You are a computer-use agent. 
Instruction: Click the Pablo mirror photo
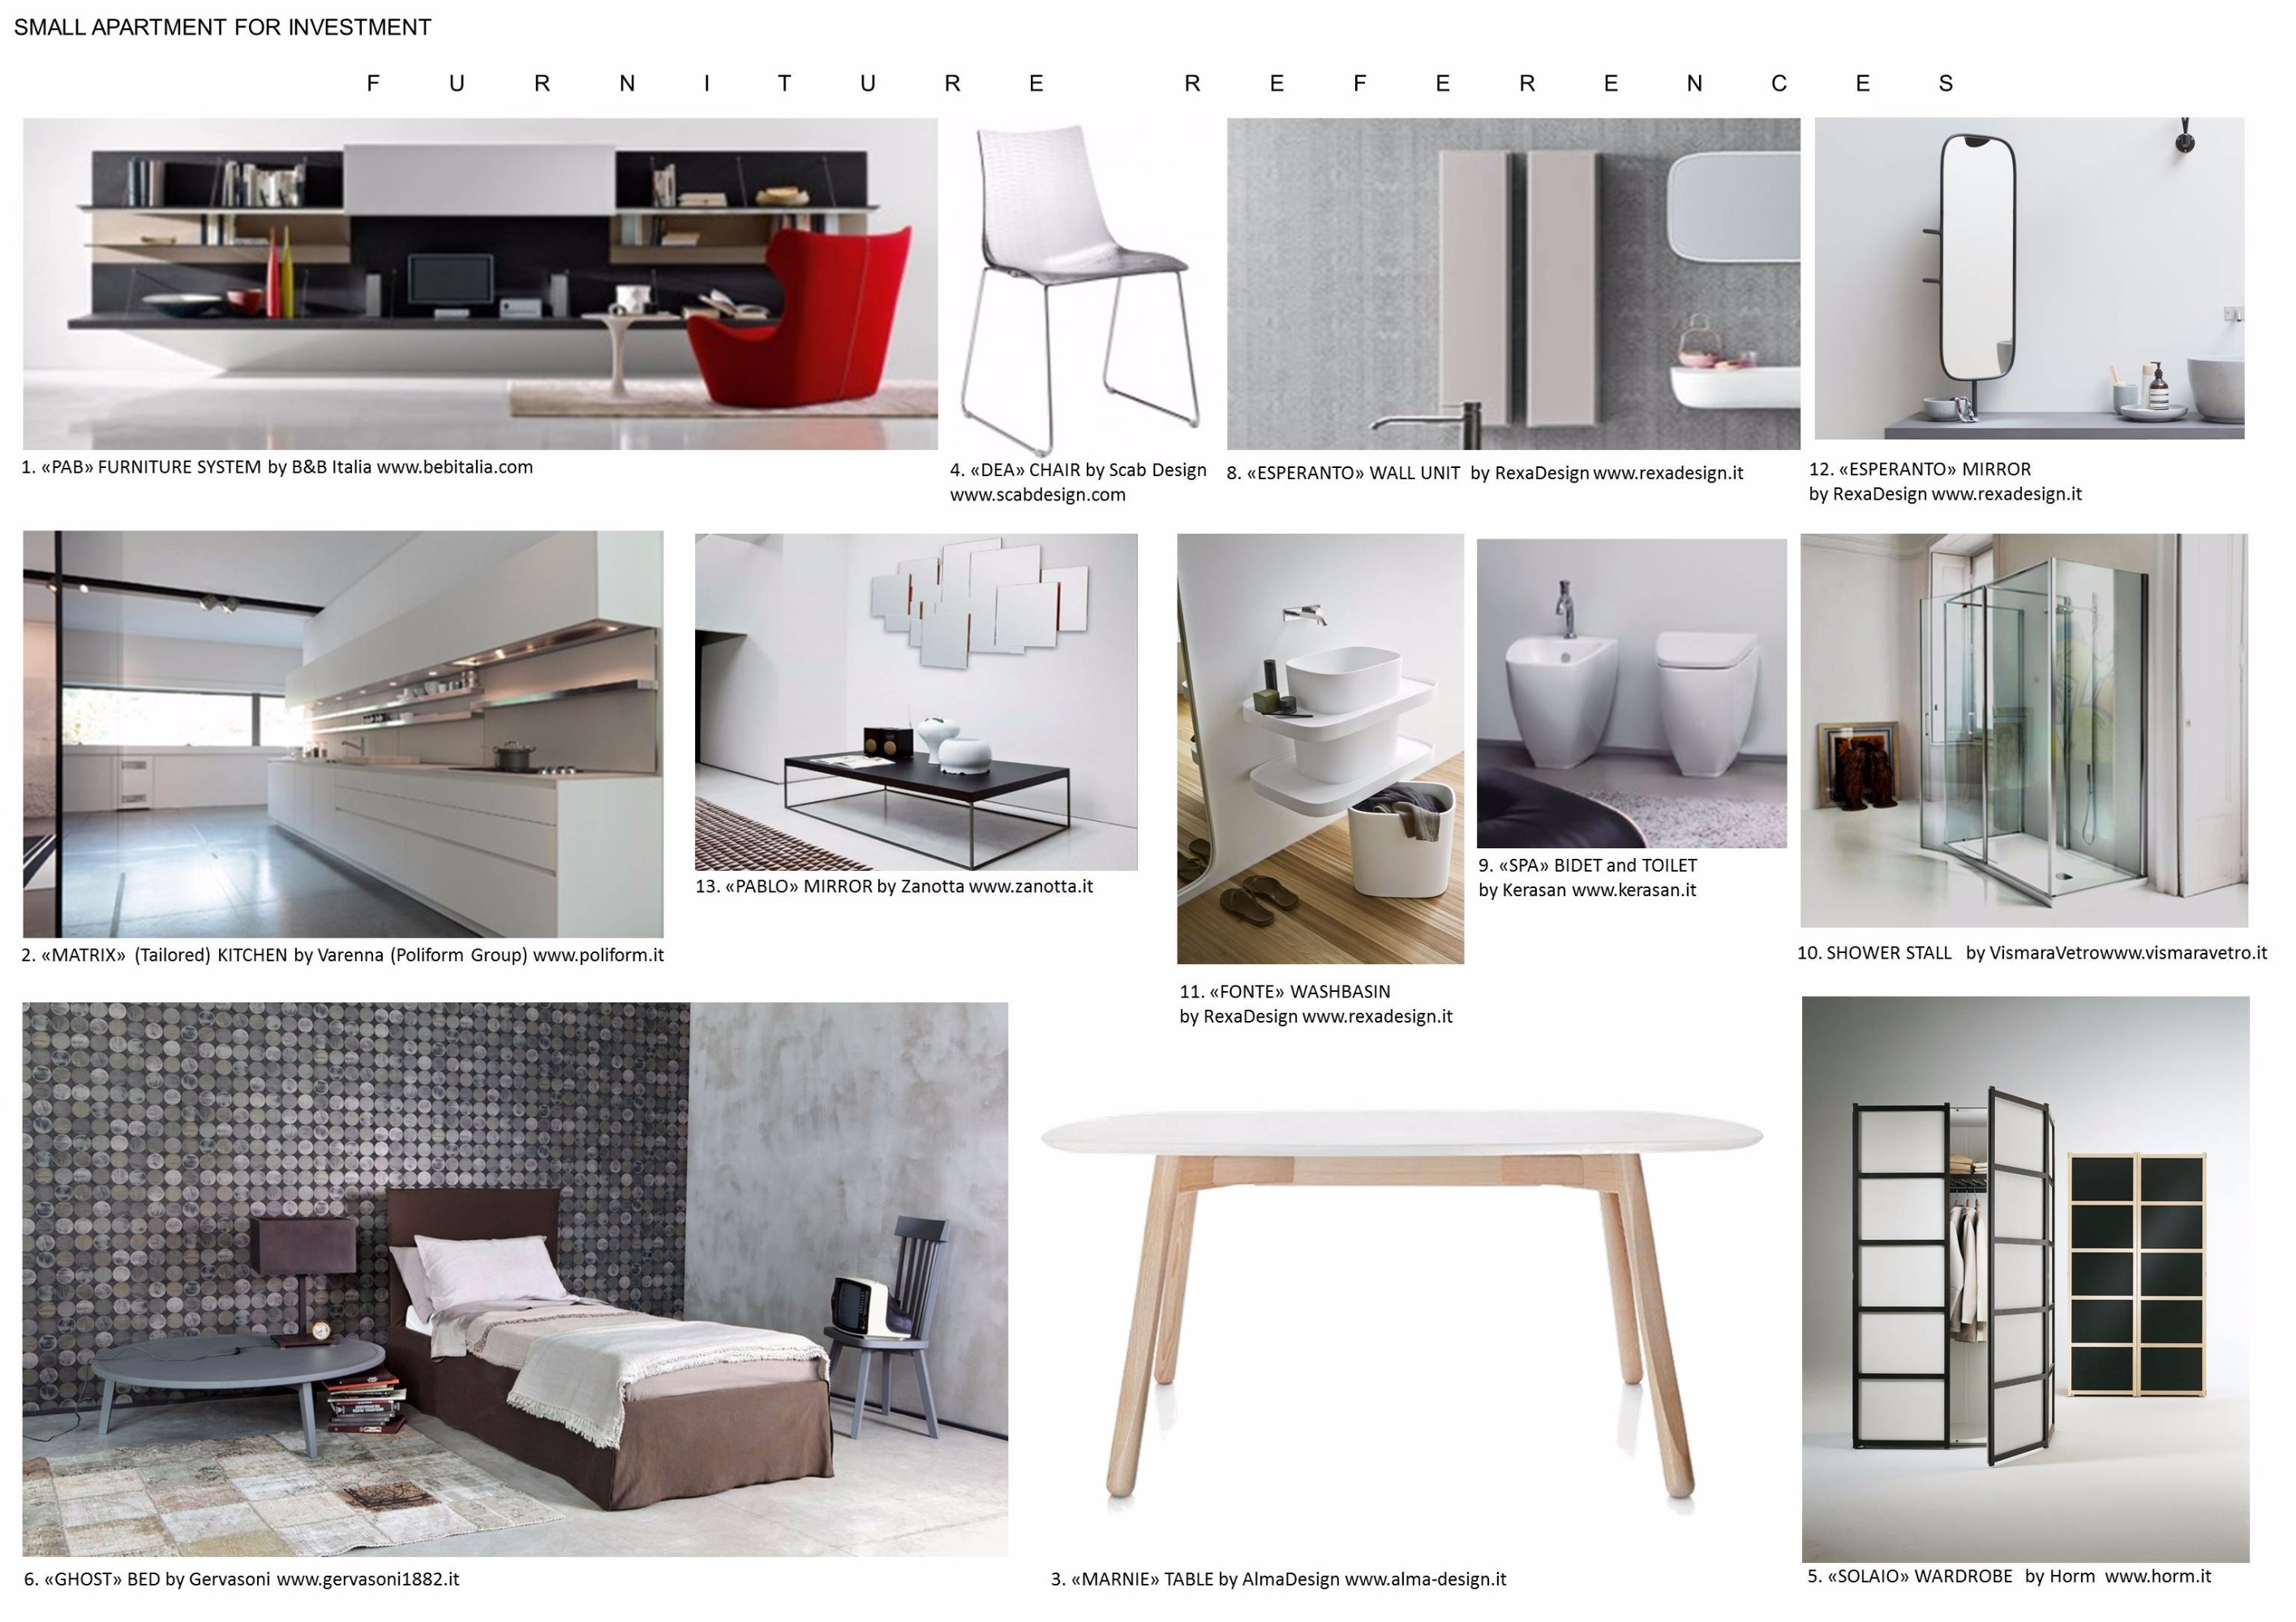[916, 701]
